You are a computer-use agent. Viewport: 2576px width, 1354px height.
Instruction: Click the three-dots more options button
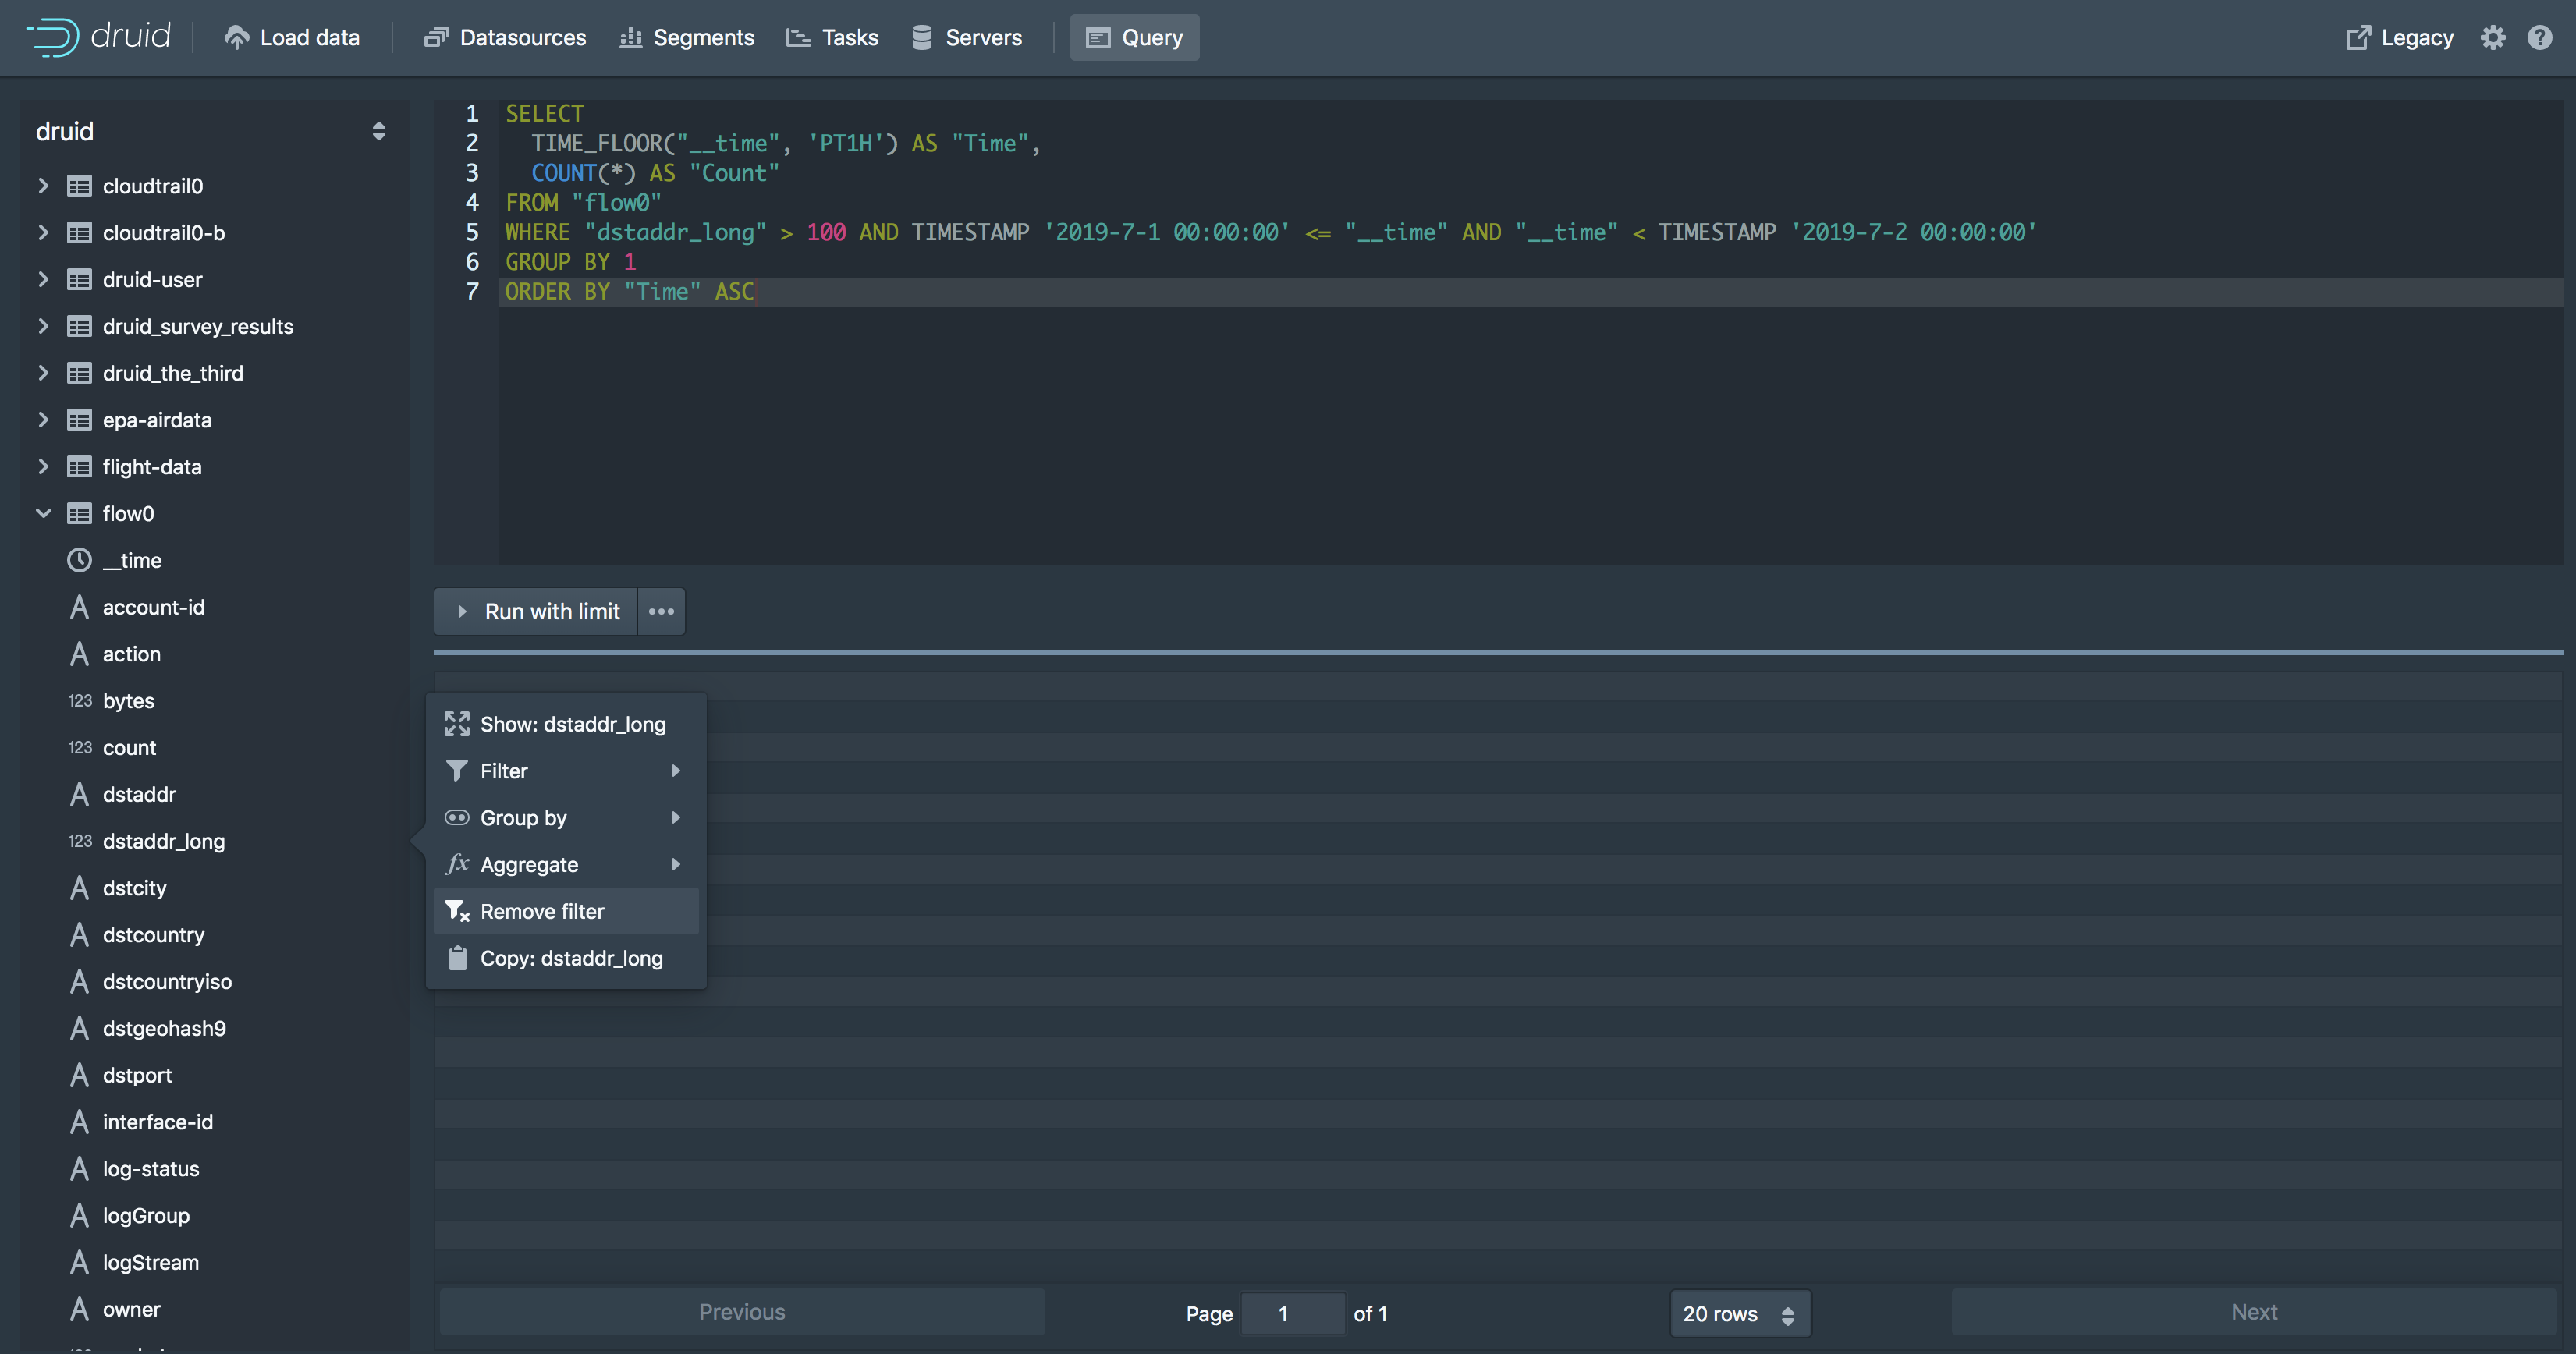(x=661, y=611)
